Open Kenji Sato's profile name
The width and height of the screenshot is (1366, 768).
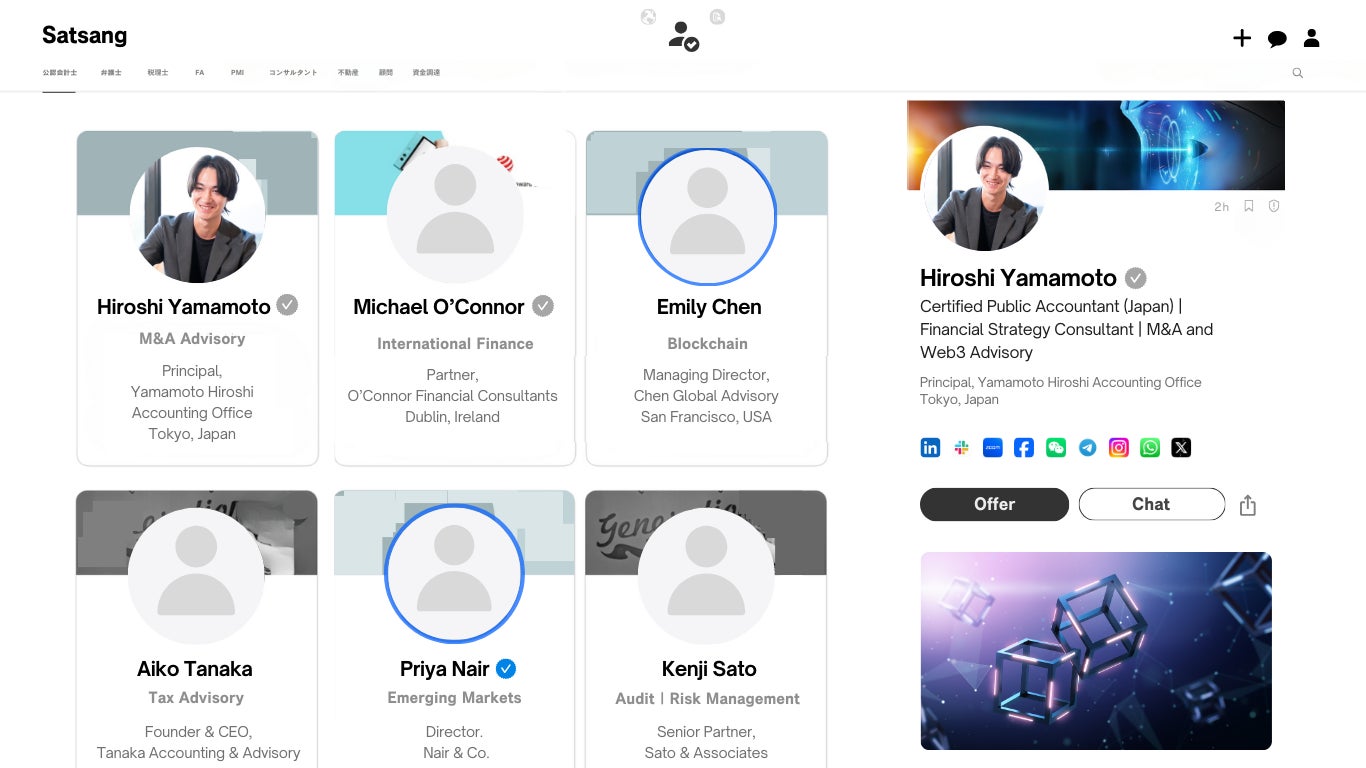point(709,669)
